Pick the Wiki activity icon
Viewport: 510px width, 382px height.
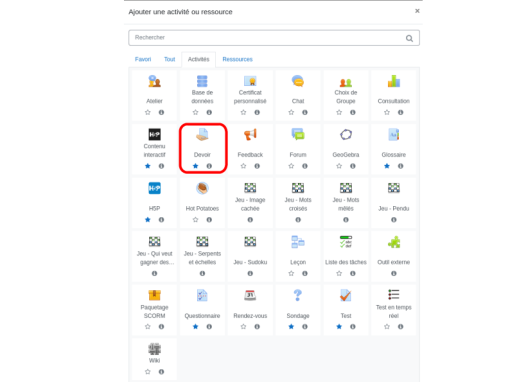(154, 349)
